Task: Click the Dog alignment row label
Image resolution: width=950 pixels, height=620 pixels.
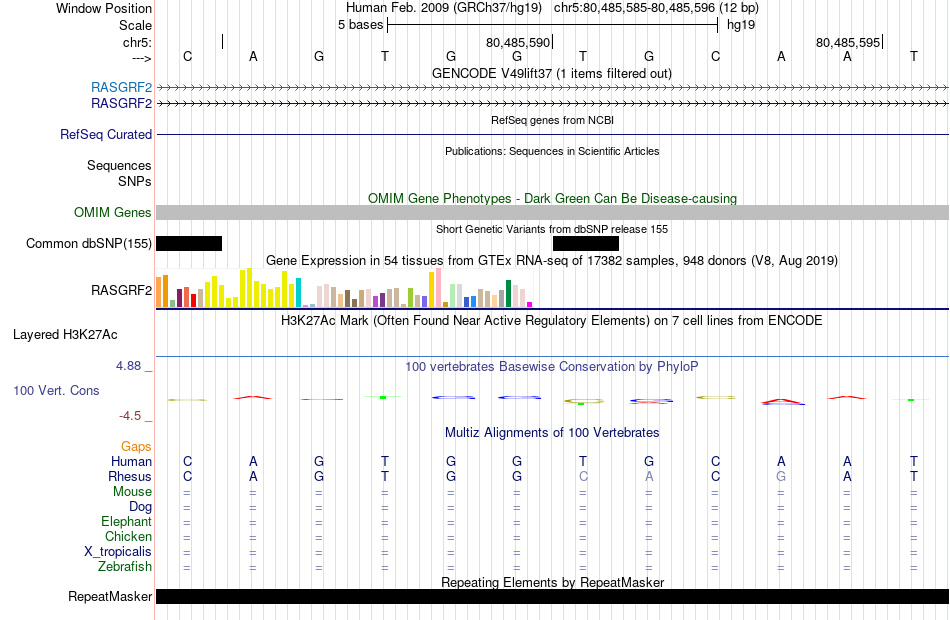Action: pos(140,507)
